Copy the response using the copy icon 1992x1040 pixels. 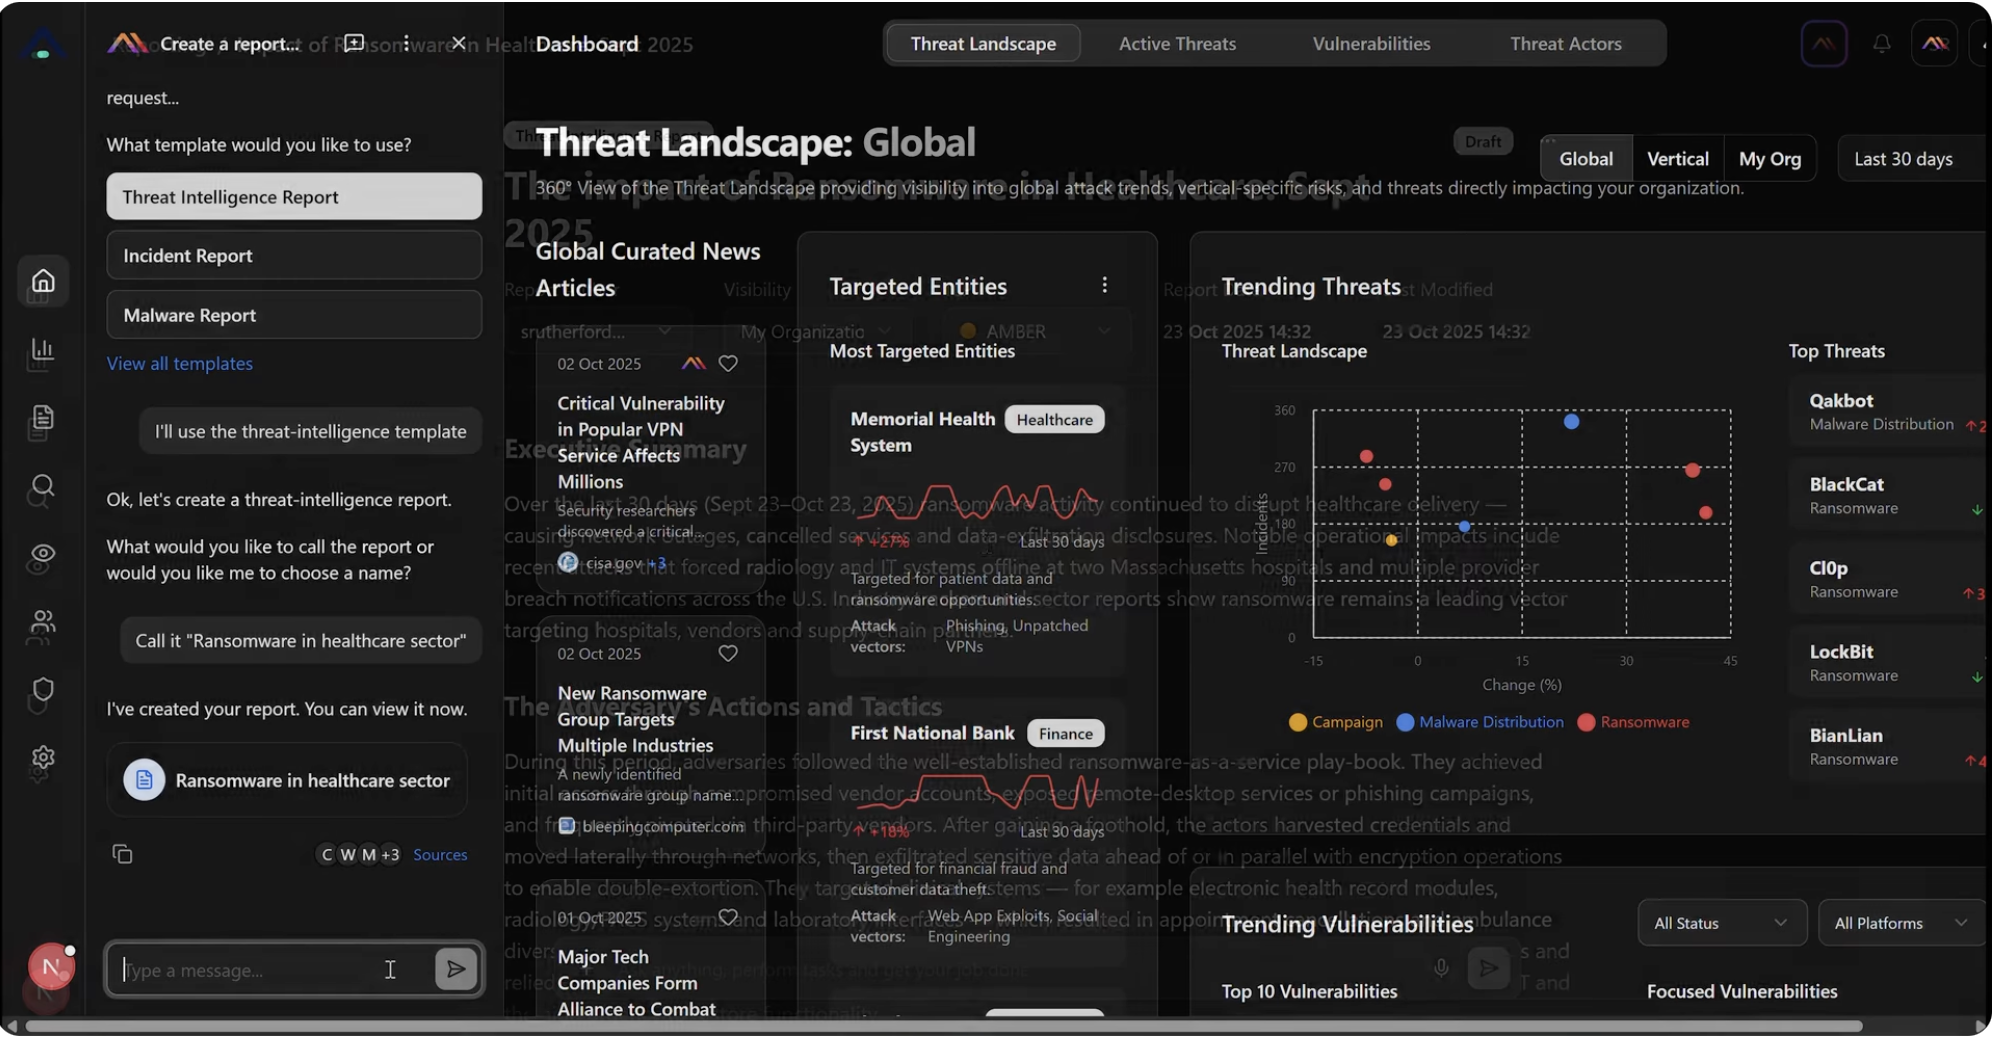(122, 854)
